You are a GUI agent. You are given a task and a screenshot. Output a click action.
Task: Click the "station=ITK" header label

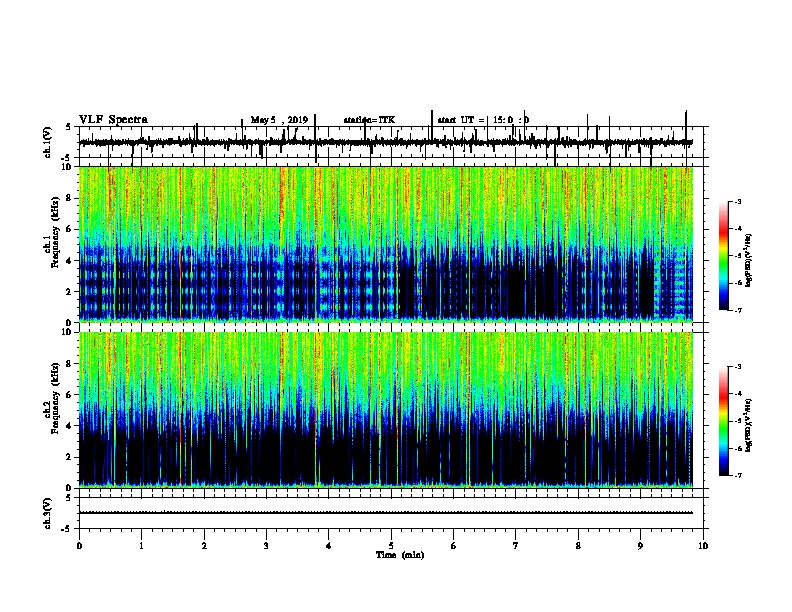tap(369, 120)
